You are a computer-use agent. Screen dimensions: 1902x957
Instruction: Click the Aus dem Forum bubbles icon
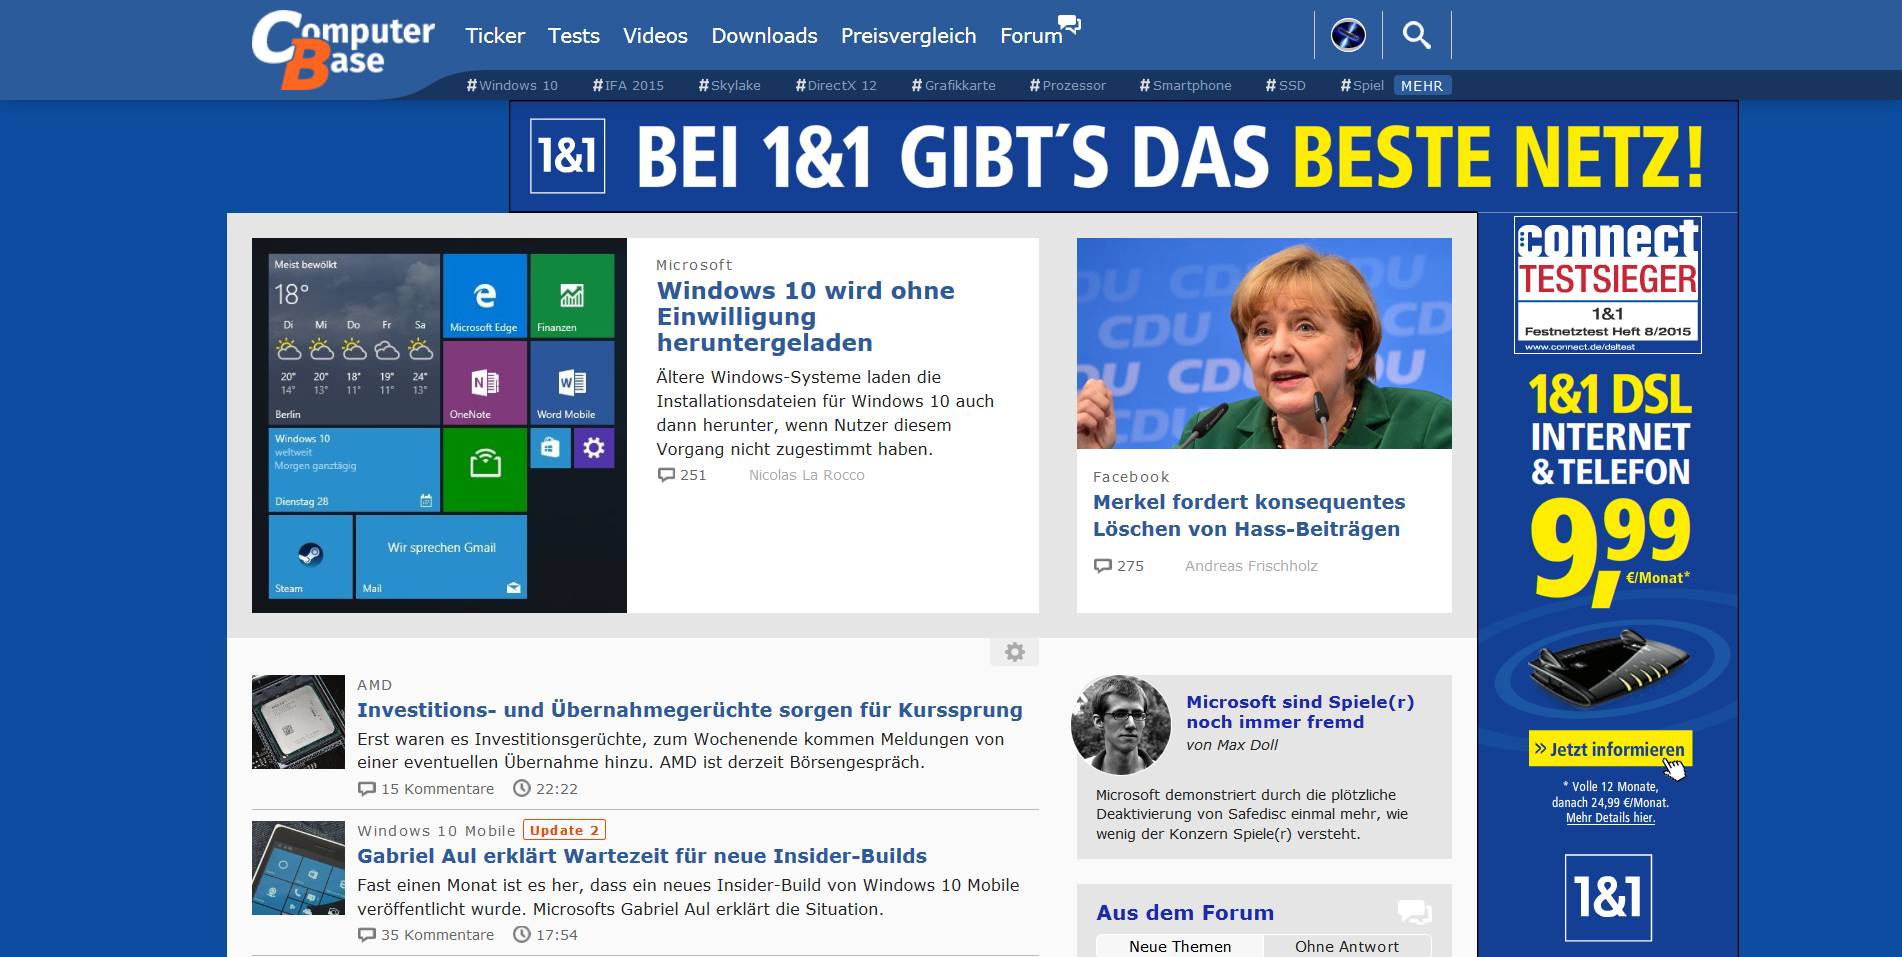point(1414,912)
